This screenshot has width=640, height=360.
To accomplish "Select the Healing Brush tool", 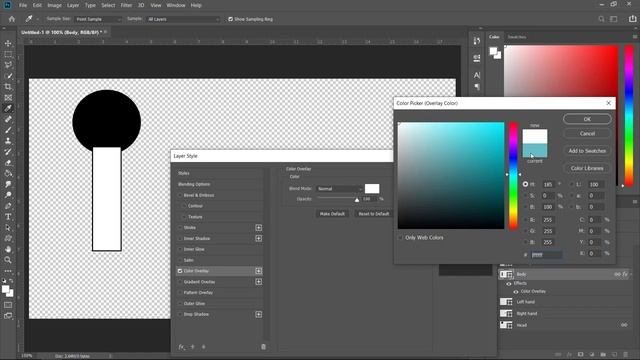I will pyautogui.click(x=8, y=119).
